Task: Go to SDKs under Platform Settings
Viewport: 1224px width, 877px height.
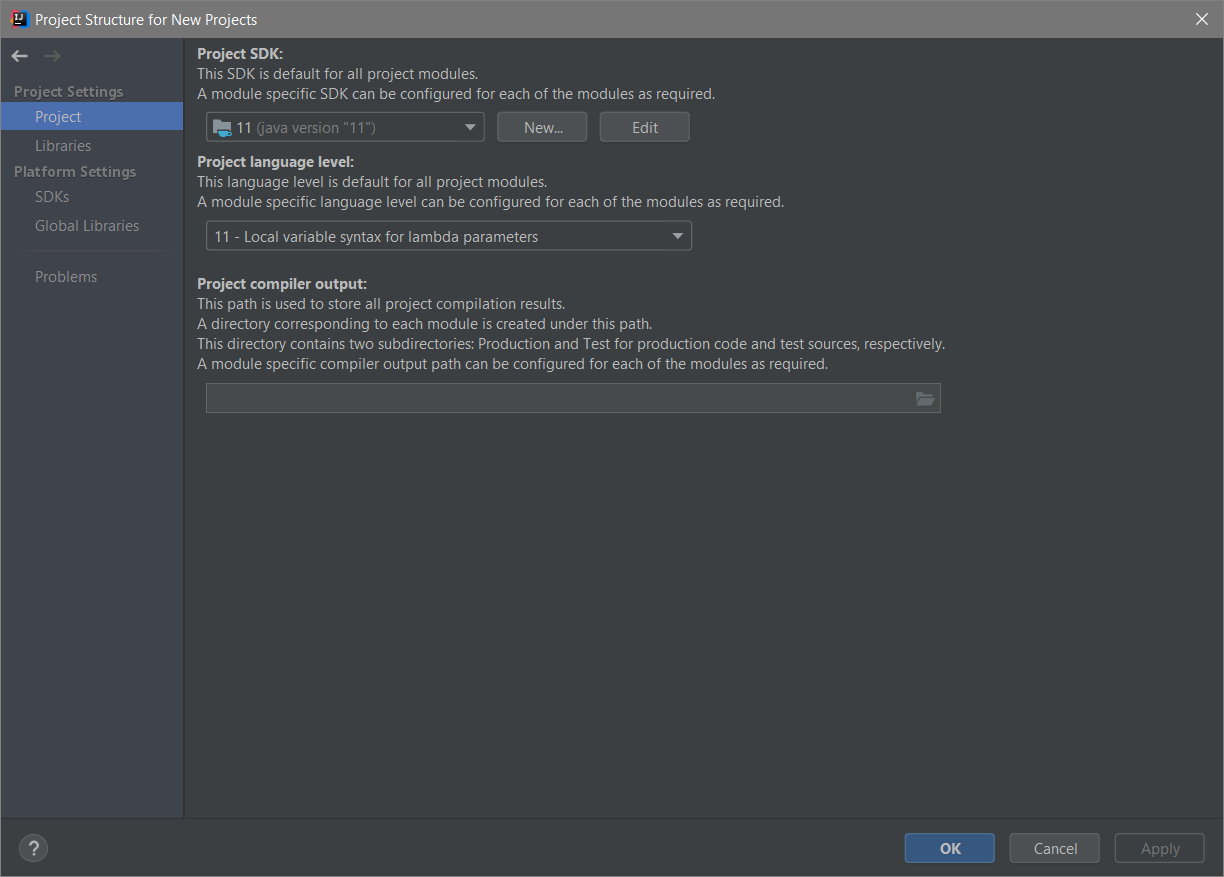Action: coord(52,197)
